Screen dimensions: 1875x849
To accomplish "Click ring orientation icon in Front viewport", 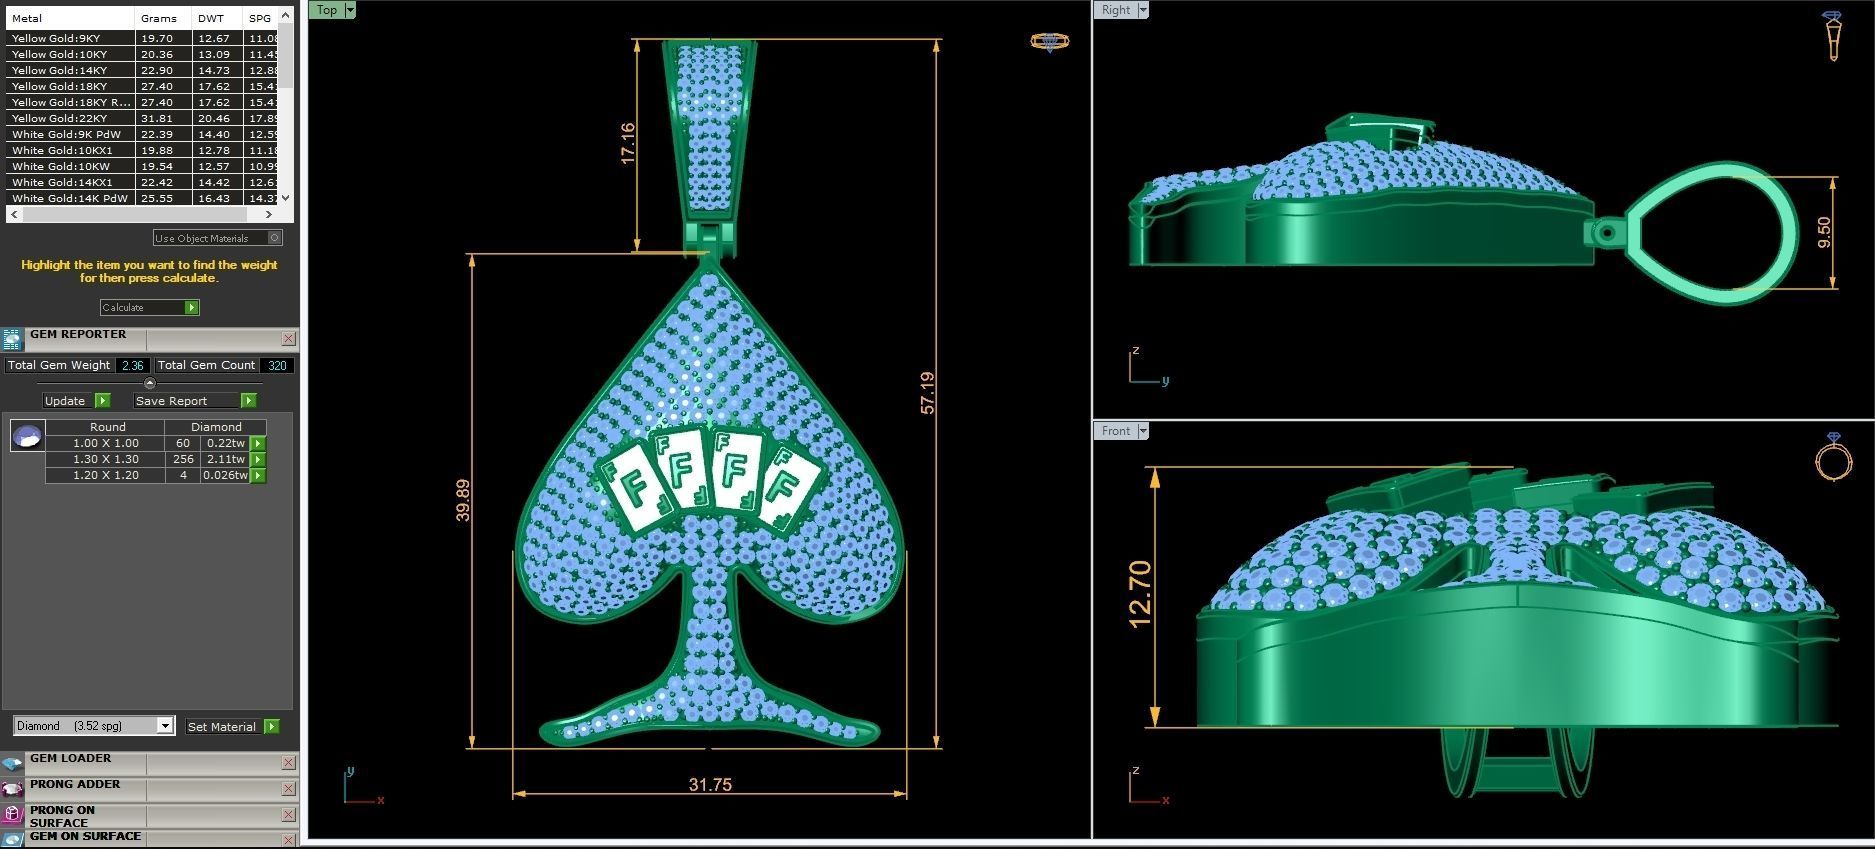I will [x=1833, y=458].
